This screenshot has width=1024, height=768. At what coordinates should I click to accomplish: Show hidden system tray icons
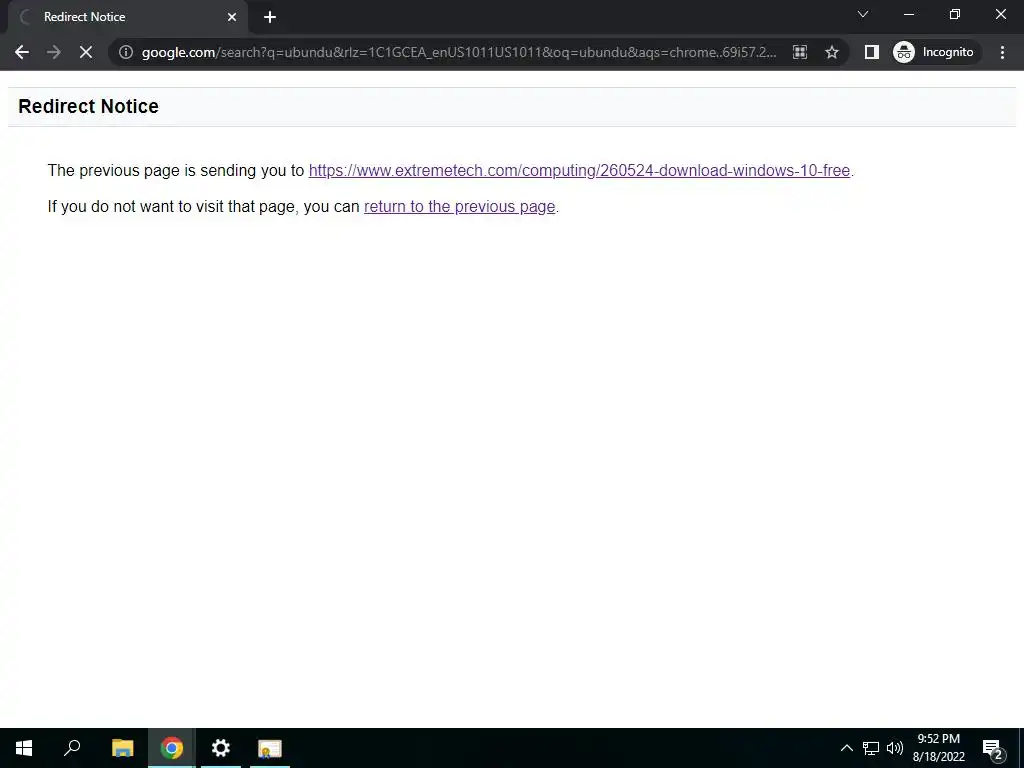[x=846, y=748]
